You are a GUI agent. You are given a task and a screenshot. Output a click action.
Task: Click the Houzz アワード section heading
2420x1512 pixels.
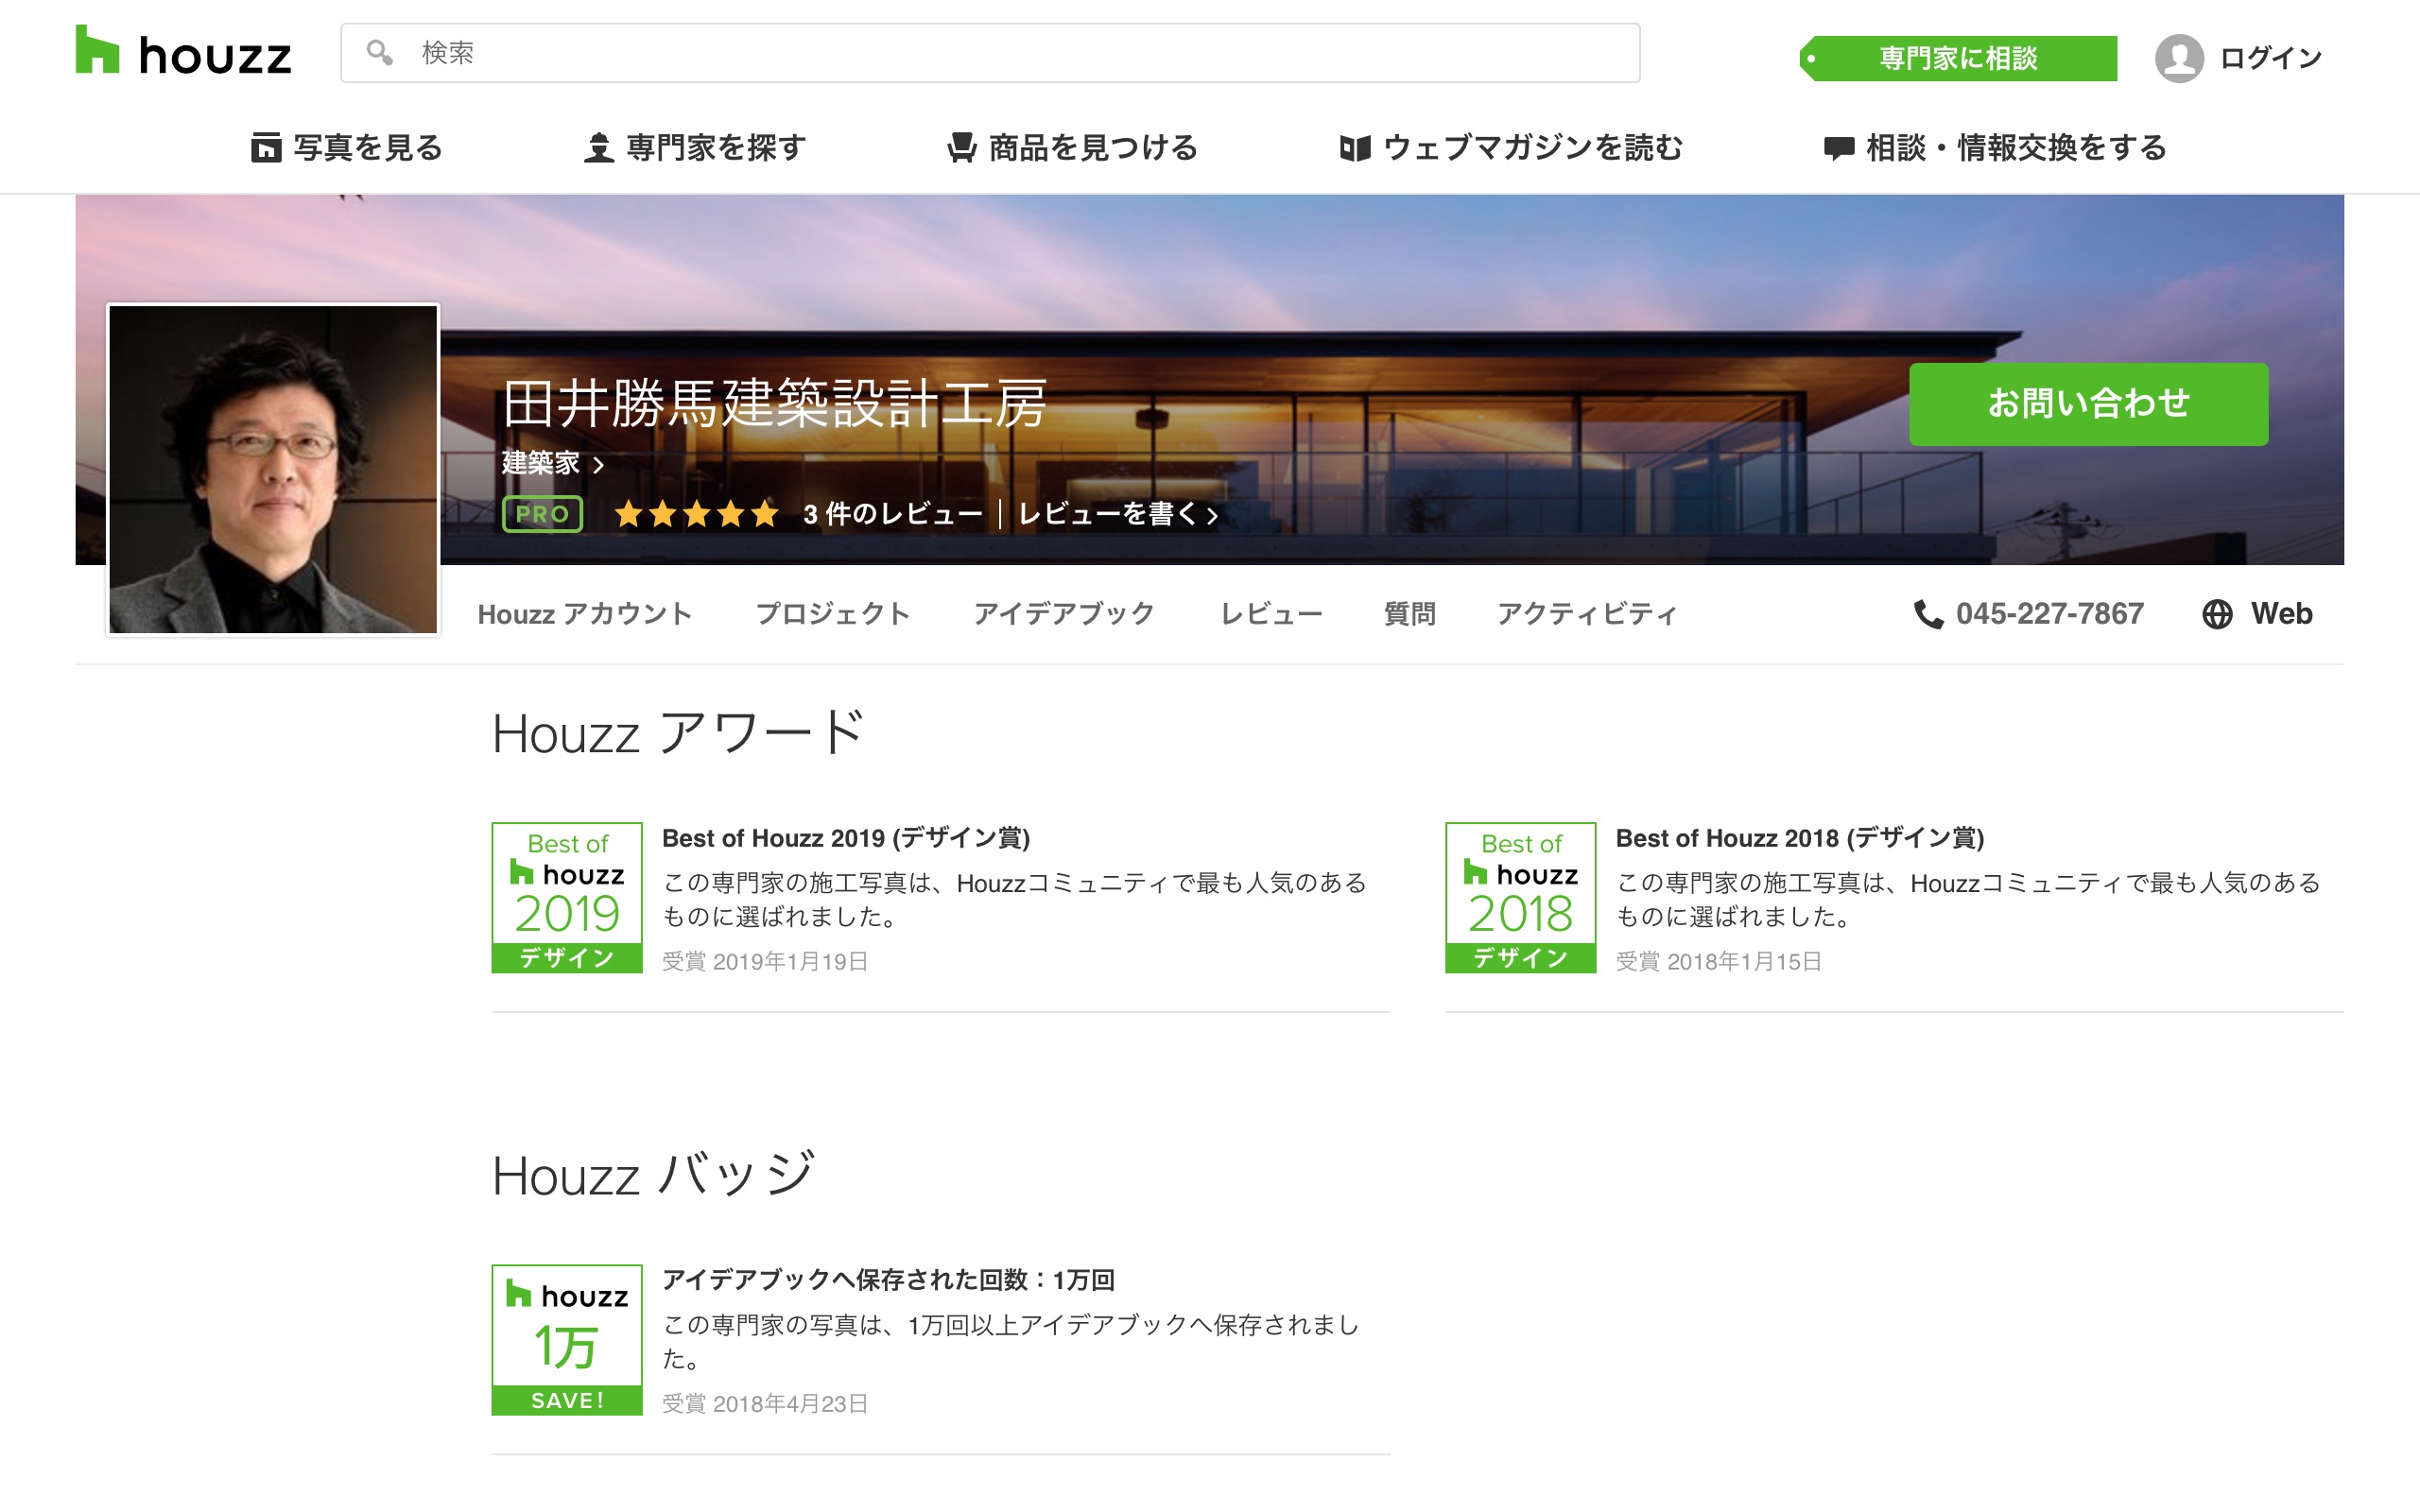pyautogui.click(x=677, y=733)
